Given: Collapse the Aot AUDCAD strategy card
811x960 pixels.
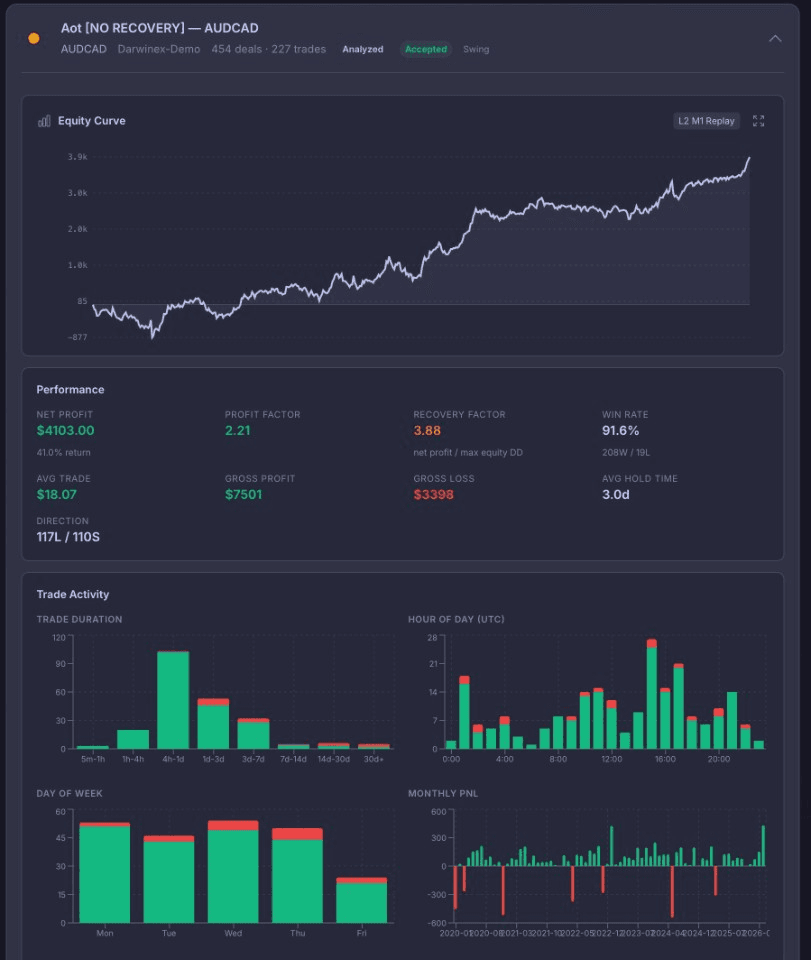Looking at the screenshot, I should point(775,39).
